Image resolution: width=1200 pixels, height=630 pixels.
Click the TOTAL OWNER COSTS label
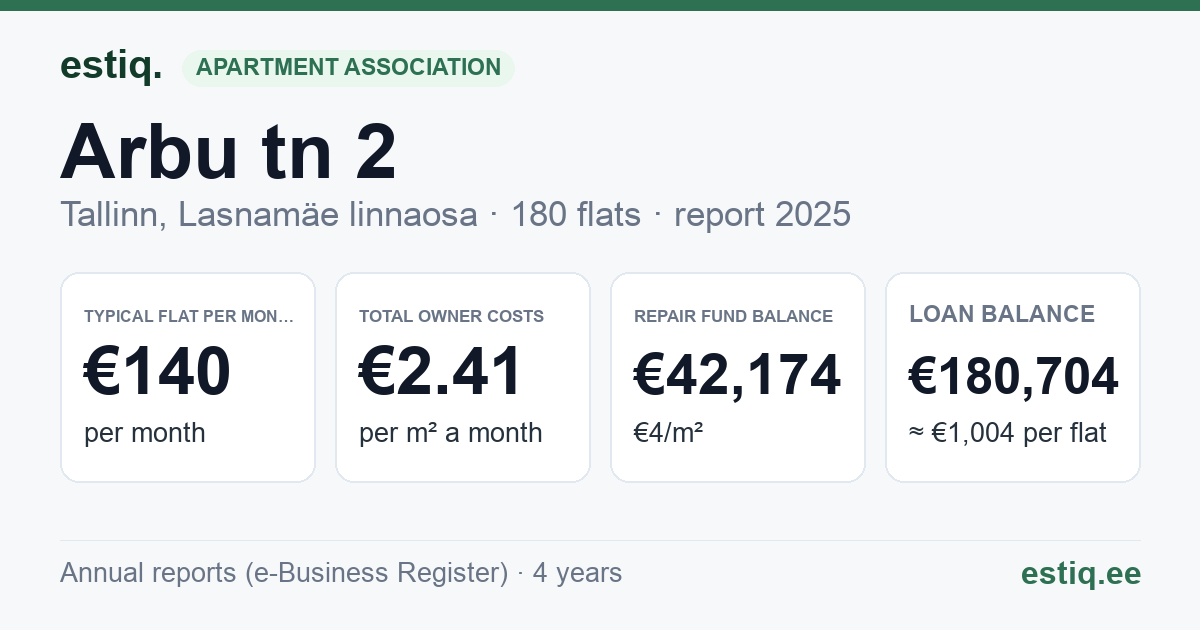[452, 316]
